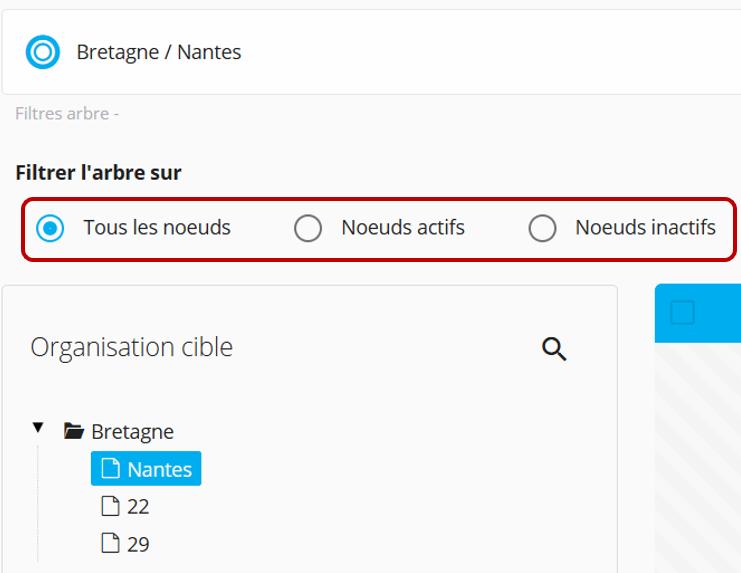Click the Bretagne / Nantes breadcrumb text
This screenshot has width=741, height=573.
tap(159, 52)
